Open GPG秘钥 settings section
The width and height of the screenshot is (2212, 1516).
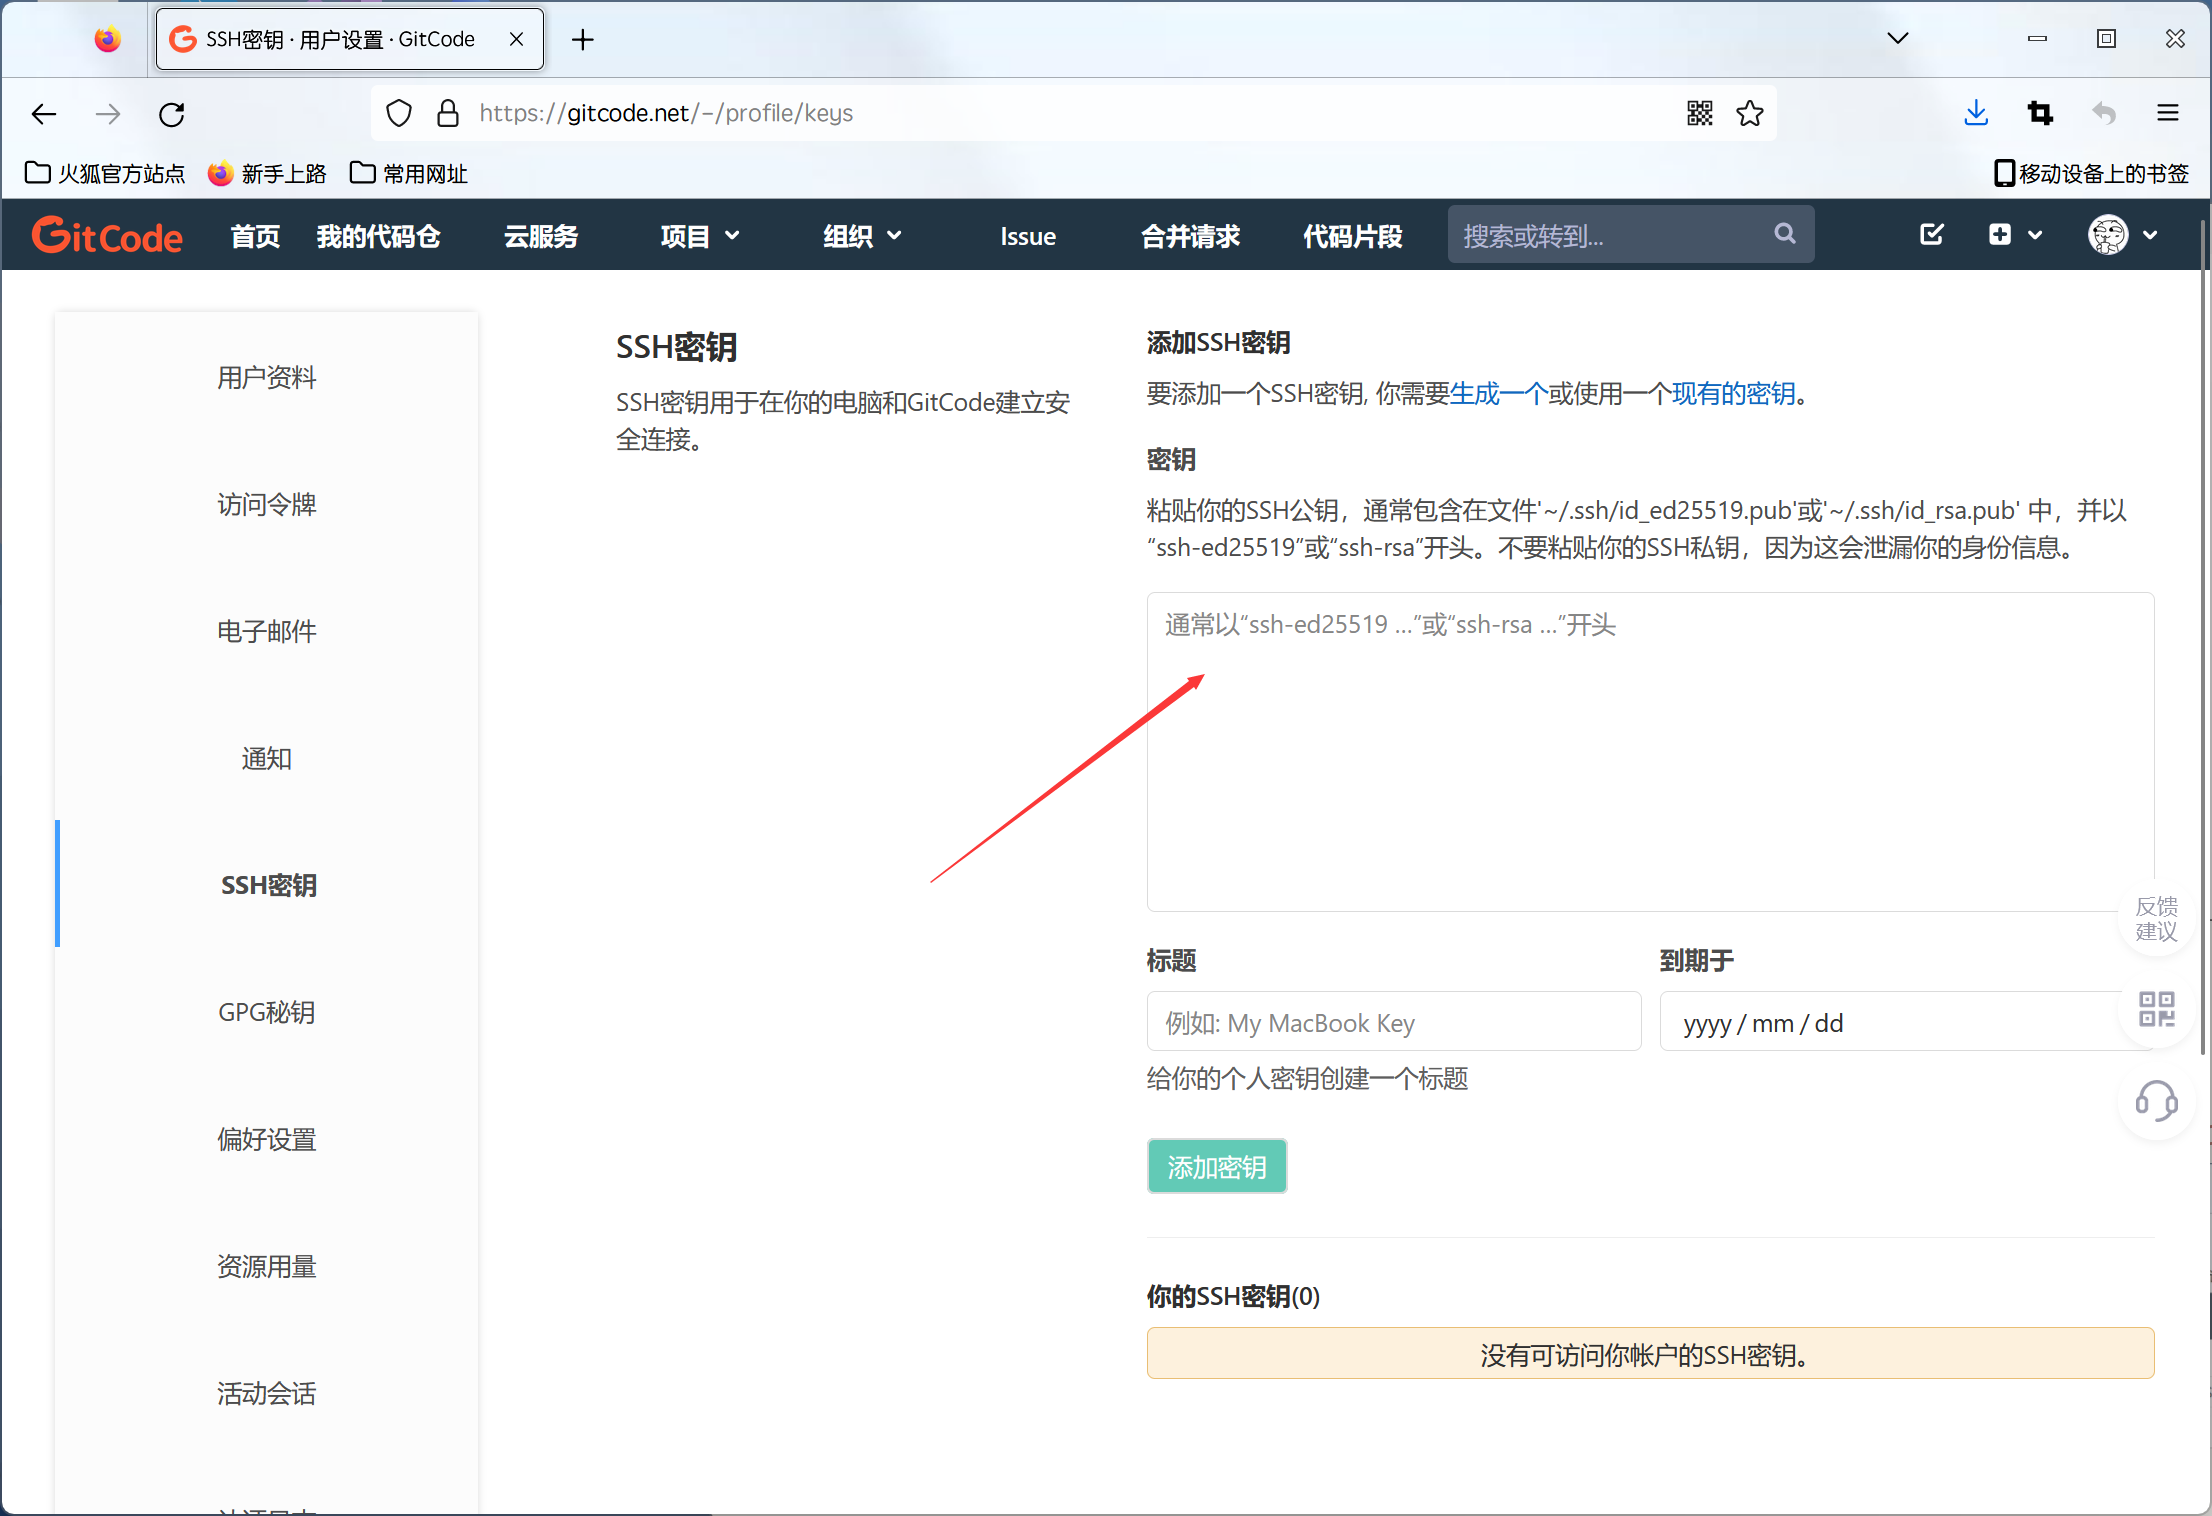[266, 1012]
